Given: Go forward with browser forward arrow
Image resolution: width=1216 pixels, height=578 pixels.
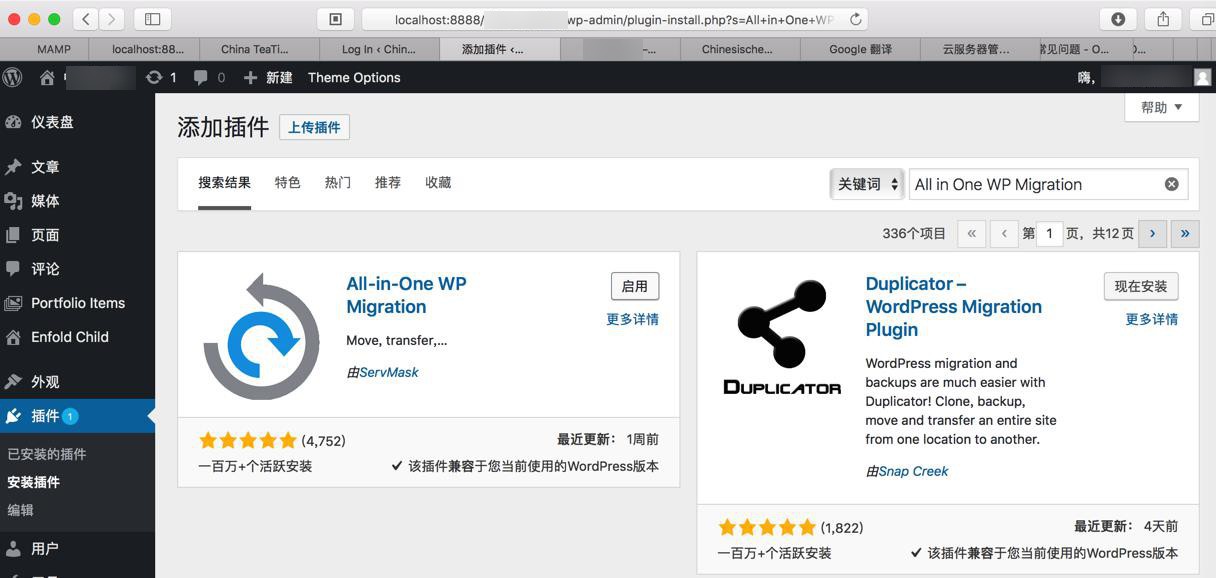Looking at the screenshot, I should 112,18.
